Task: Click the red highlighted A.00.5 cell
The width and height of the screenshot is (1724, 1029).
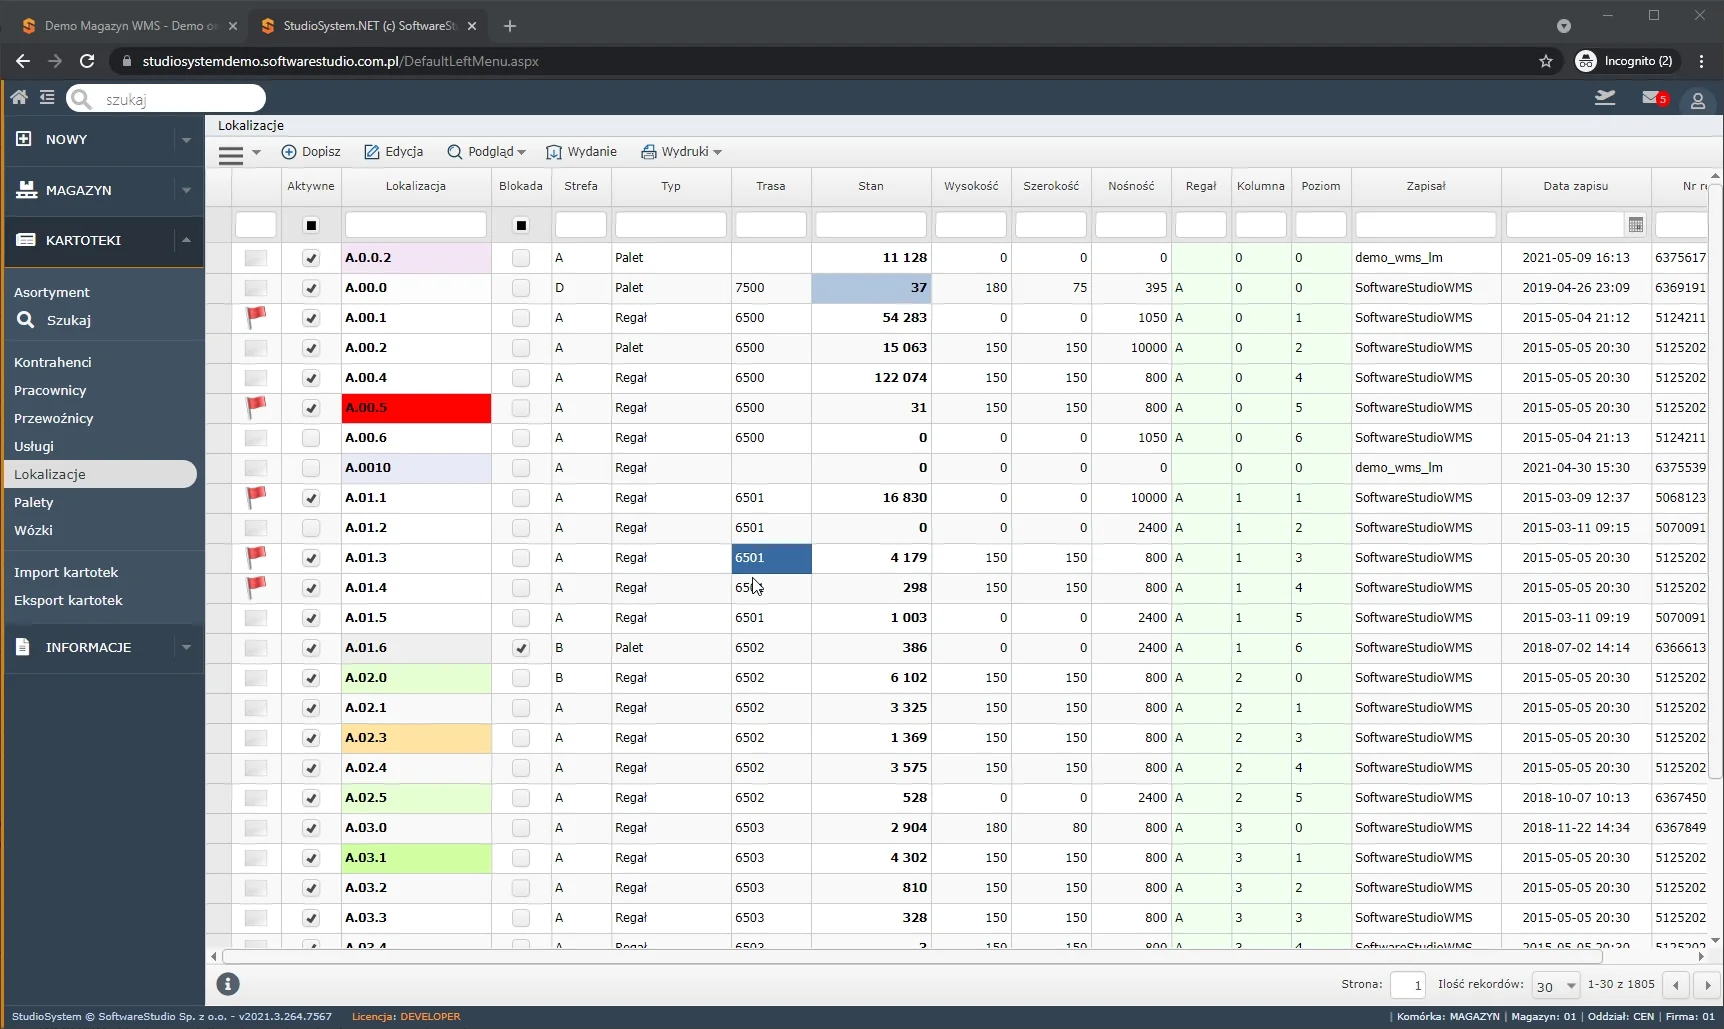Action: click(416, 408)
